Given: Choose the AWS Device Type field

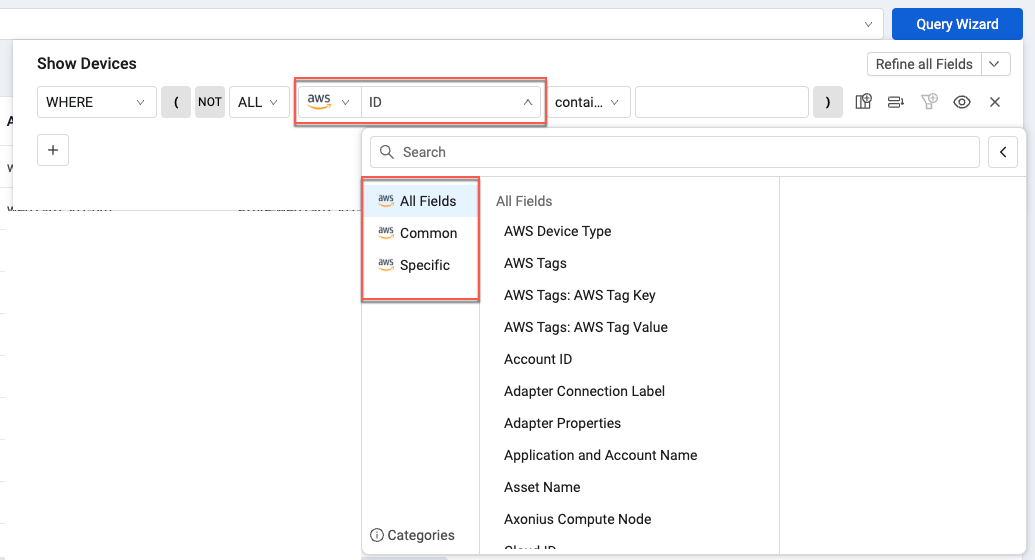Looking at the screenshot, I should click(558, 231).
